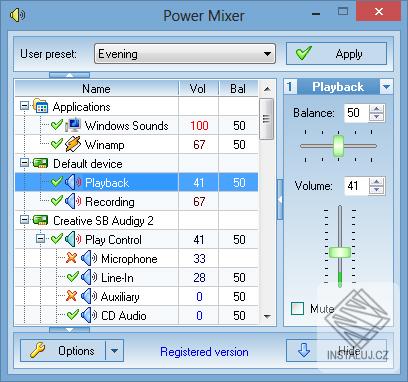Click Winamp volume value 67

click(199, 145)
